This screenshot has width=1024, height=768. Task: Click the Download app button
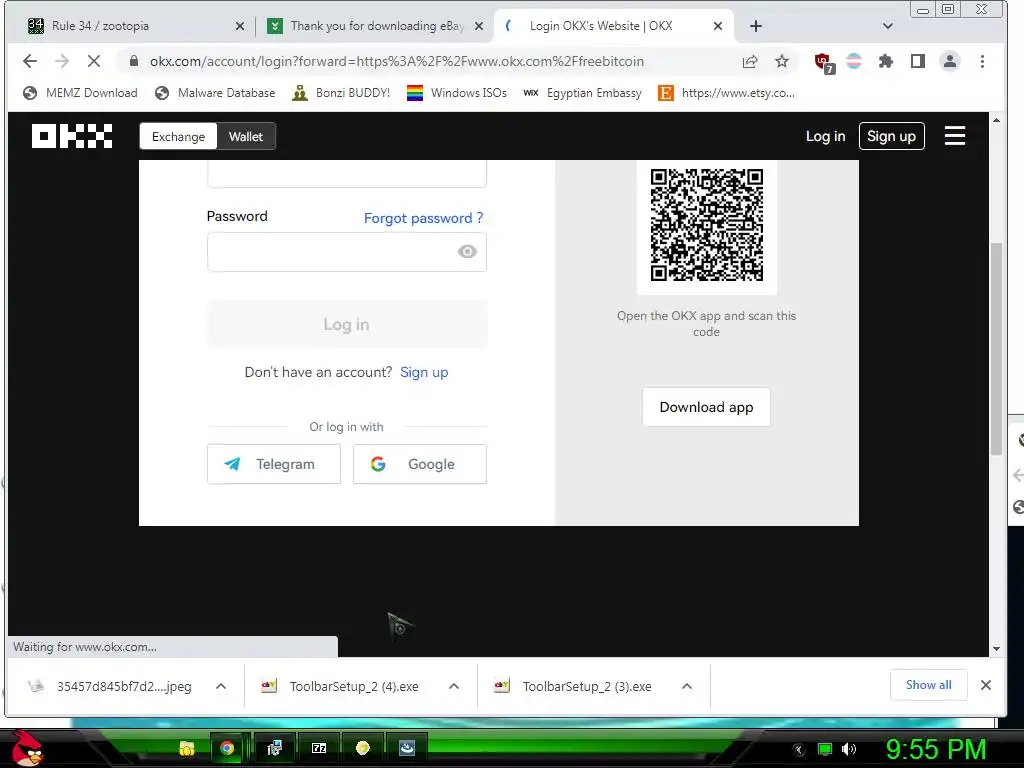click(706, 407)
